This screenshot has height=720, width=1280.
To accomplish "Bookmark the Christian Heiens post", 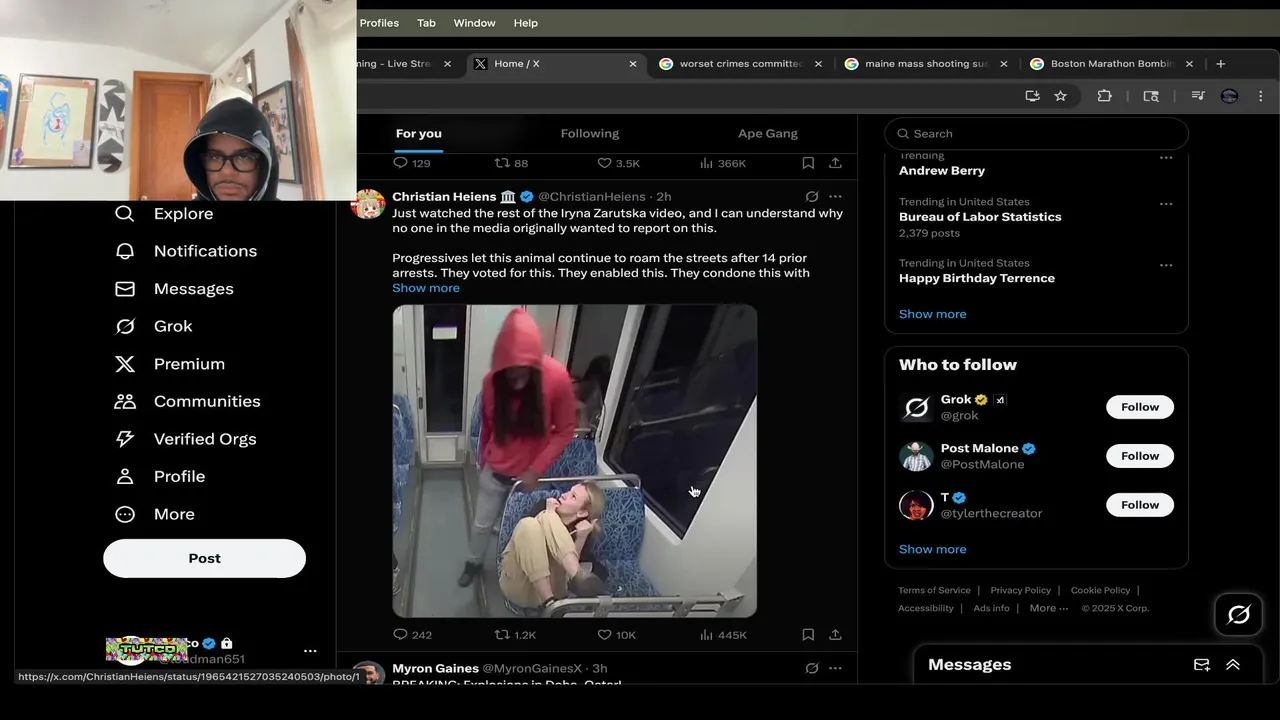I will click(808, 635).
